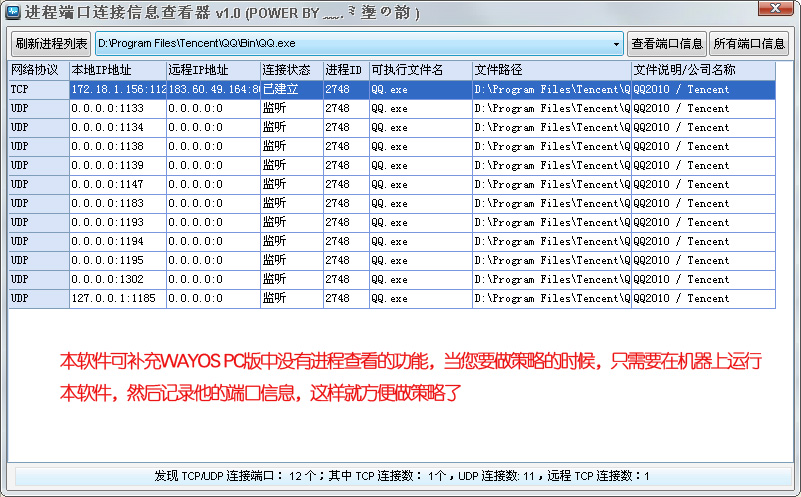Screen dimensions: 801x497
Task: Close the port viewer window
Action: (x=775, y=8)
